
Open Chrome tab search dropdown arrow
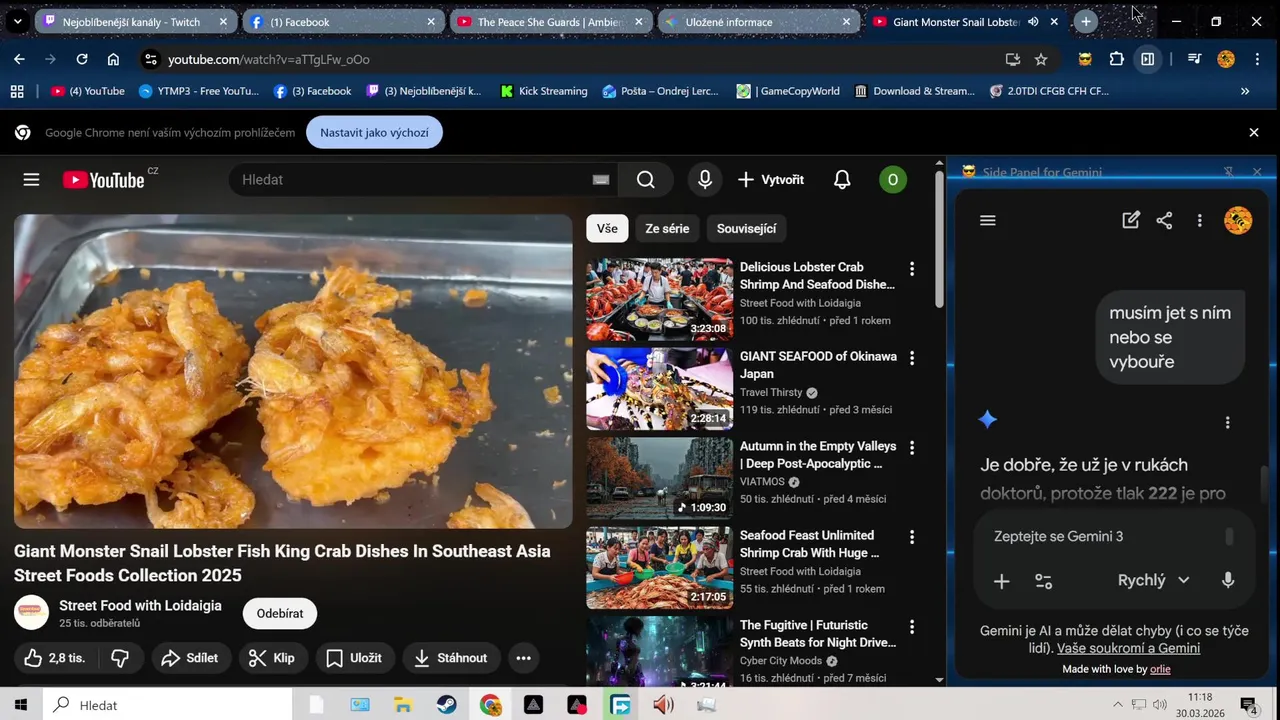pos(17,21)
